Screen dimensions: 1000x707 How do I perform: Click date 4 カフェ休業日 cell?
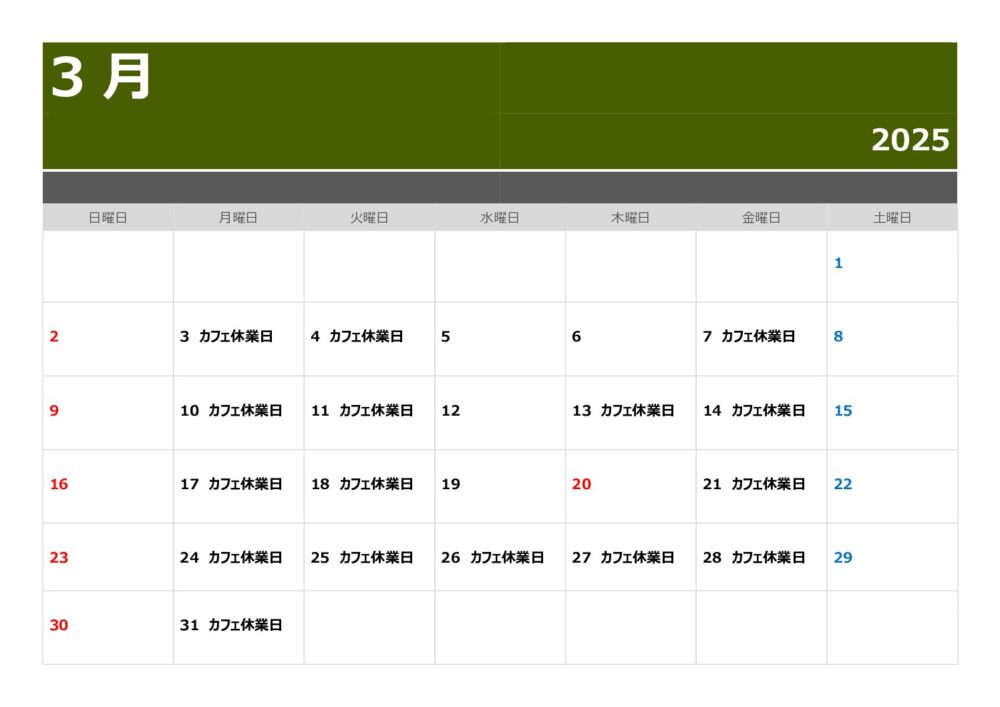(x=369, y=339)
